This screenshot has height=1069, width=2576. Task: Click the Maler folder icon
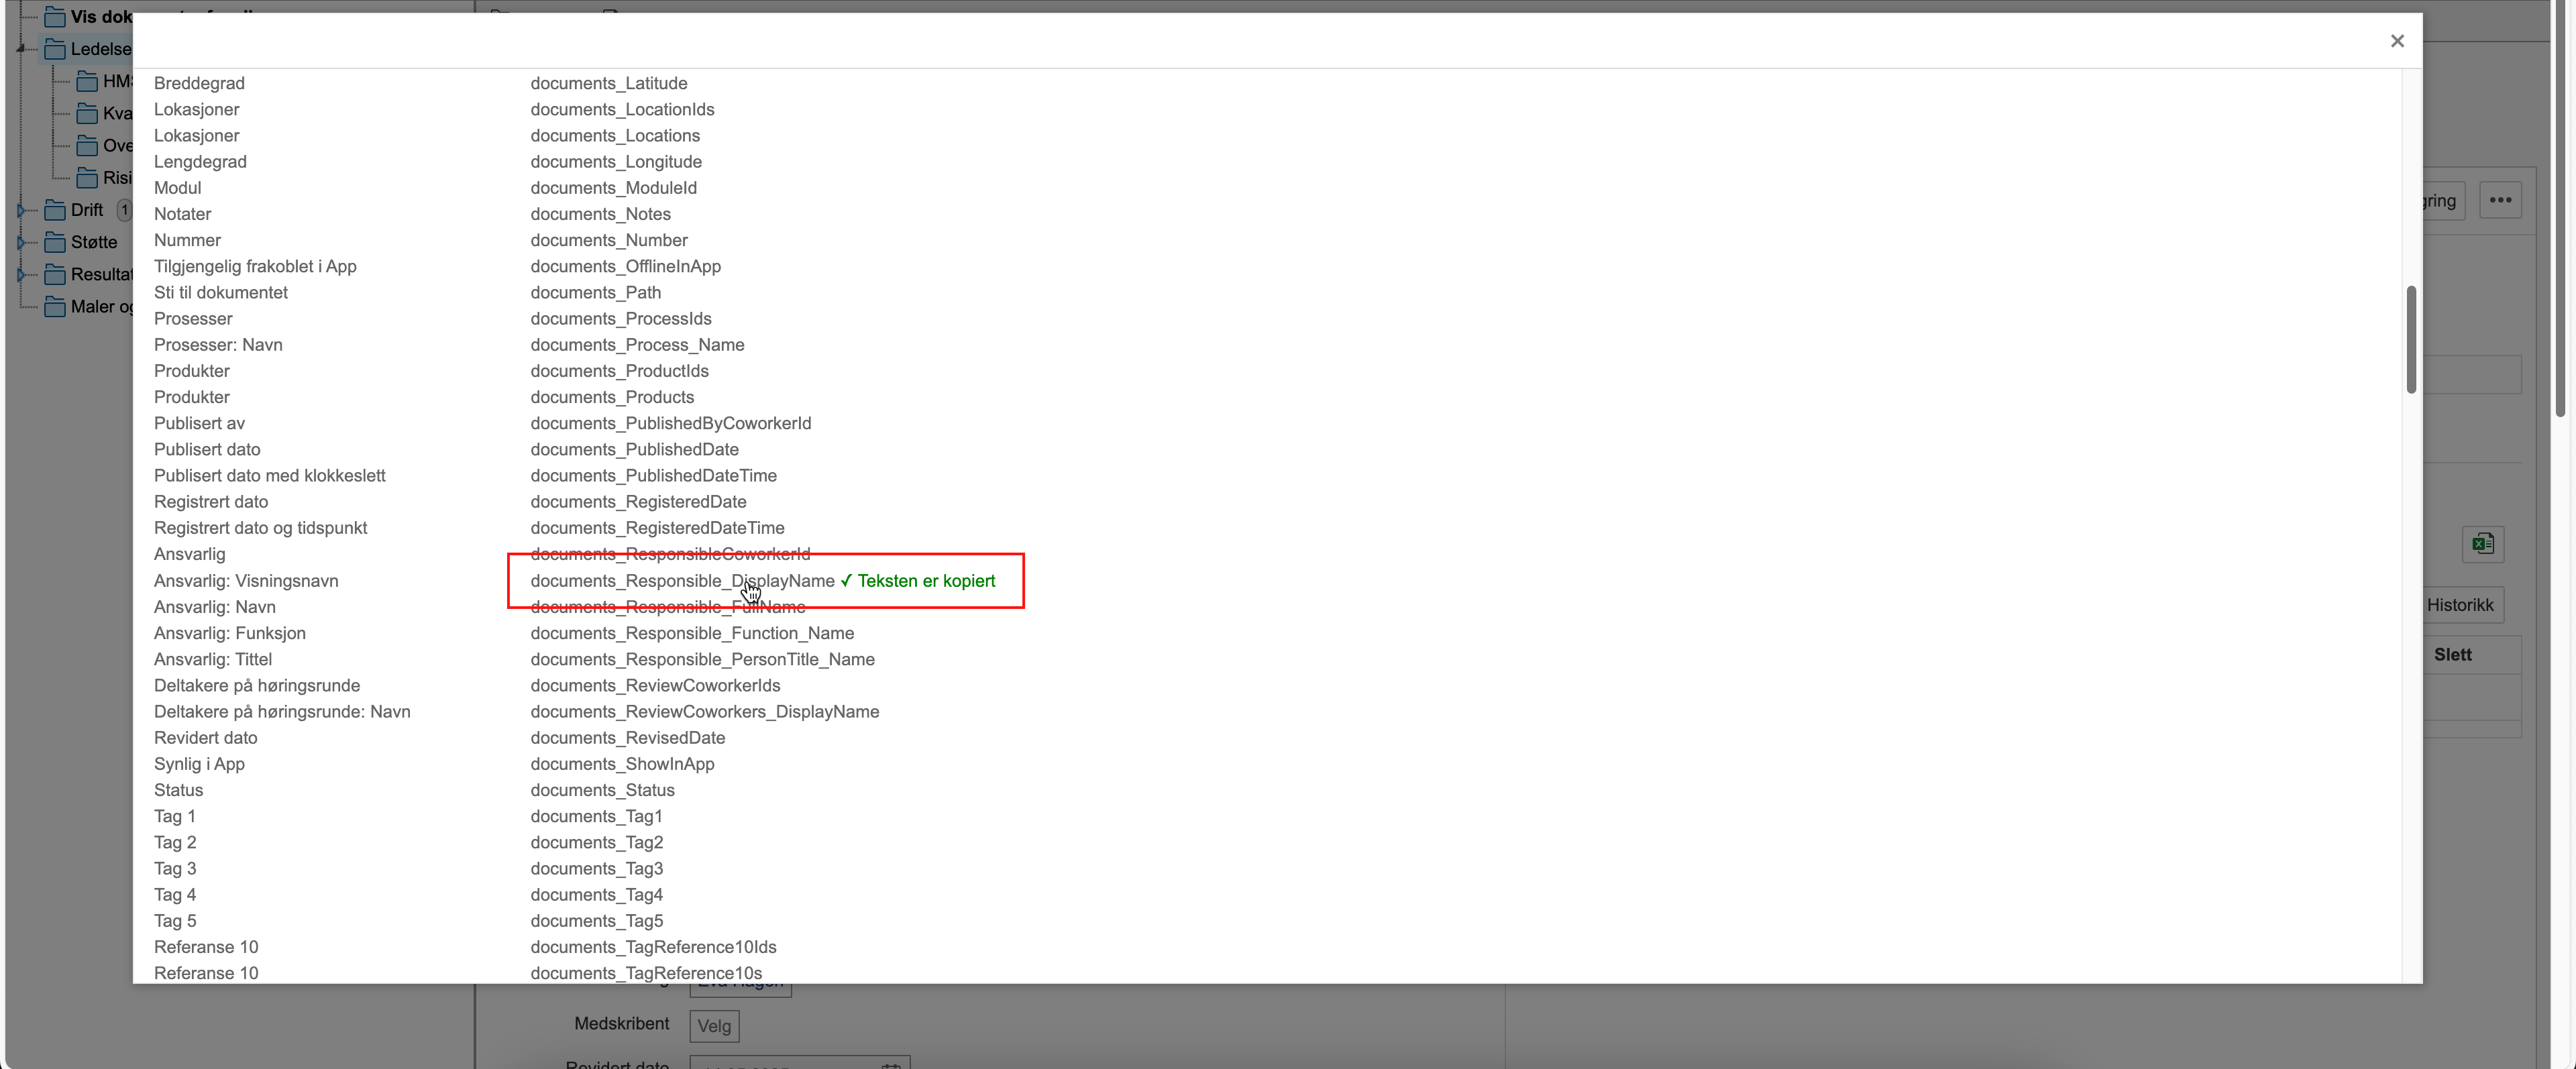[x=55, y=307]
